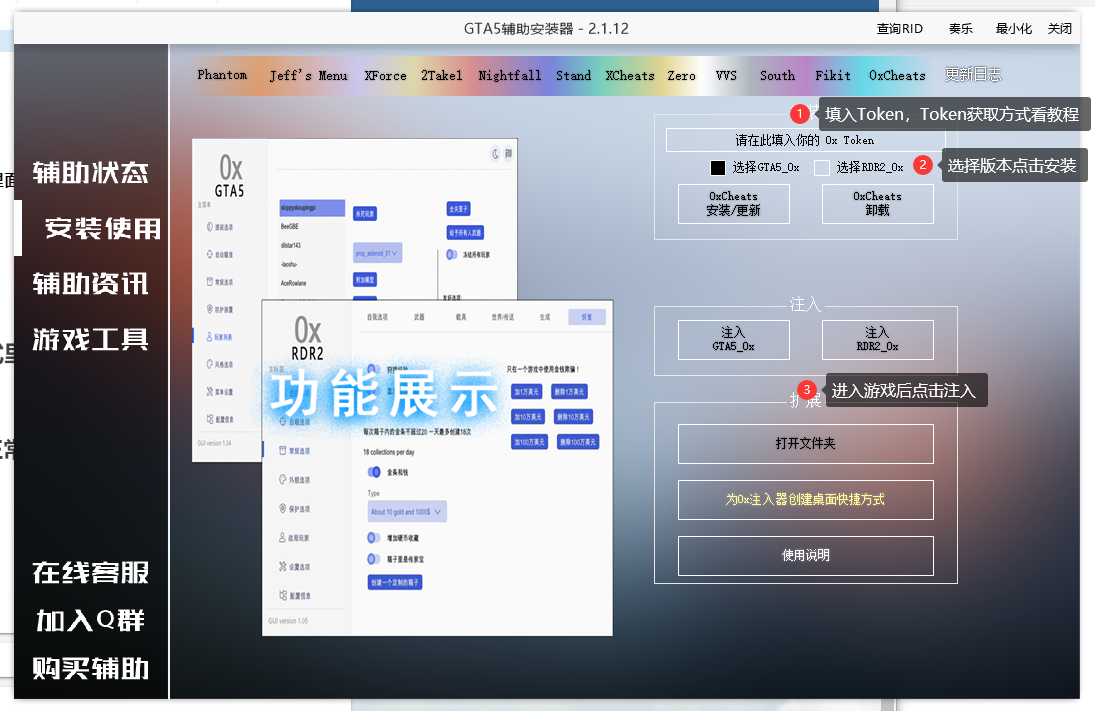Screen dimensions: 1095x711
Task: Click 奏乐 in the title bar
Action: coord(961,29)
